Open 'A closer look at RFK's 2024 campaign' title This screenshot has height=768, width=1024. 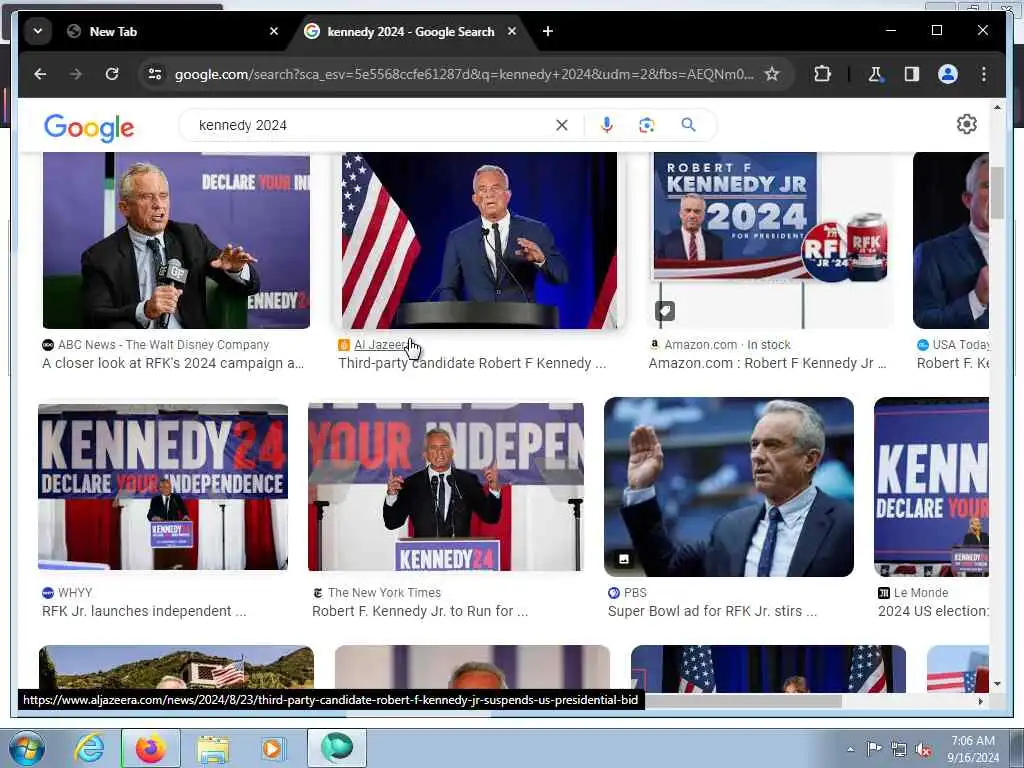173,364
